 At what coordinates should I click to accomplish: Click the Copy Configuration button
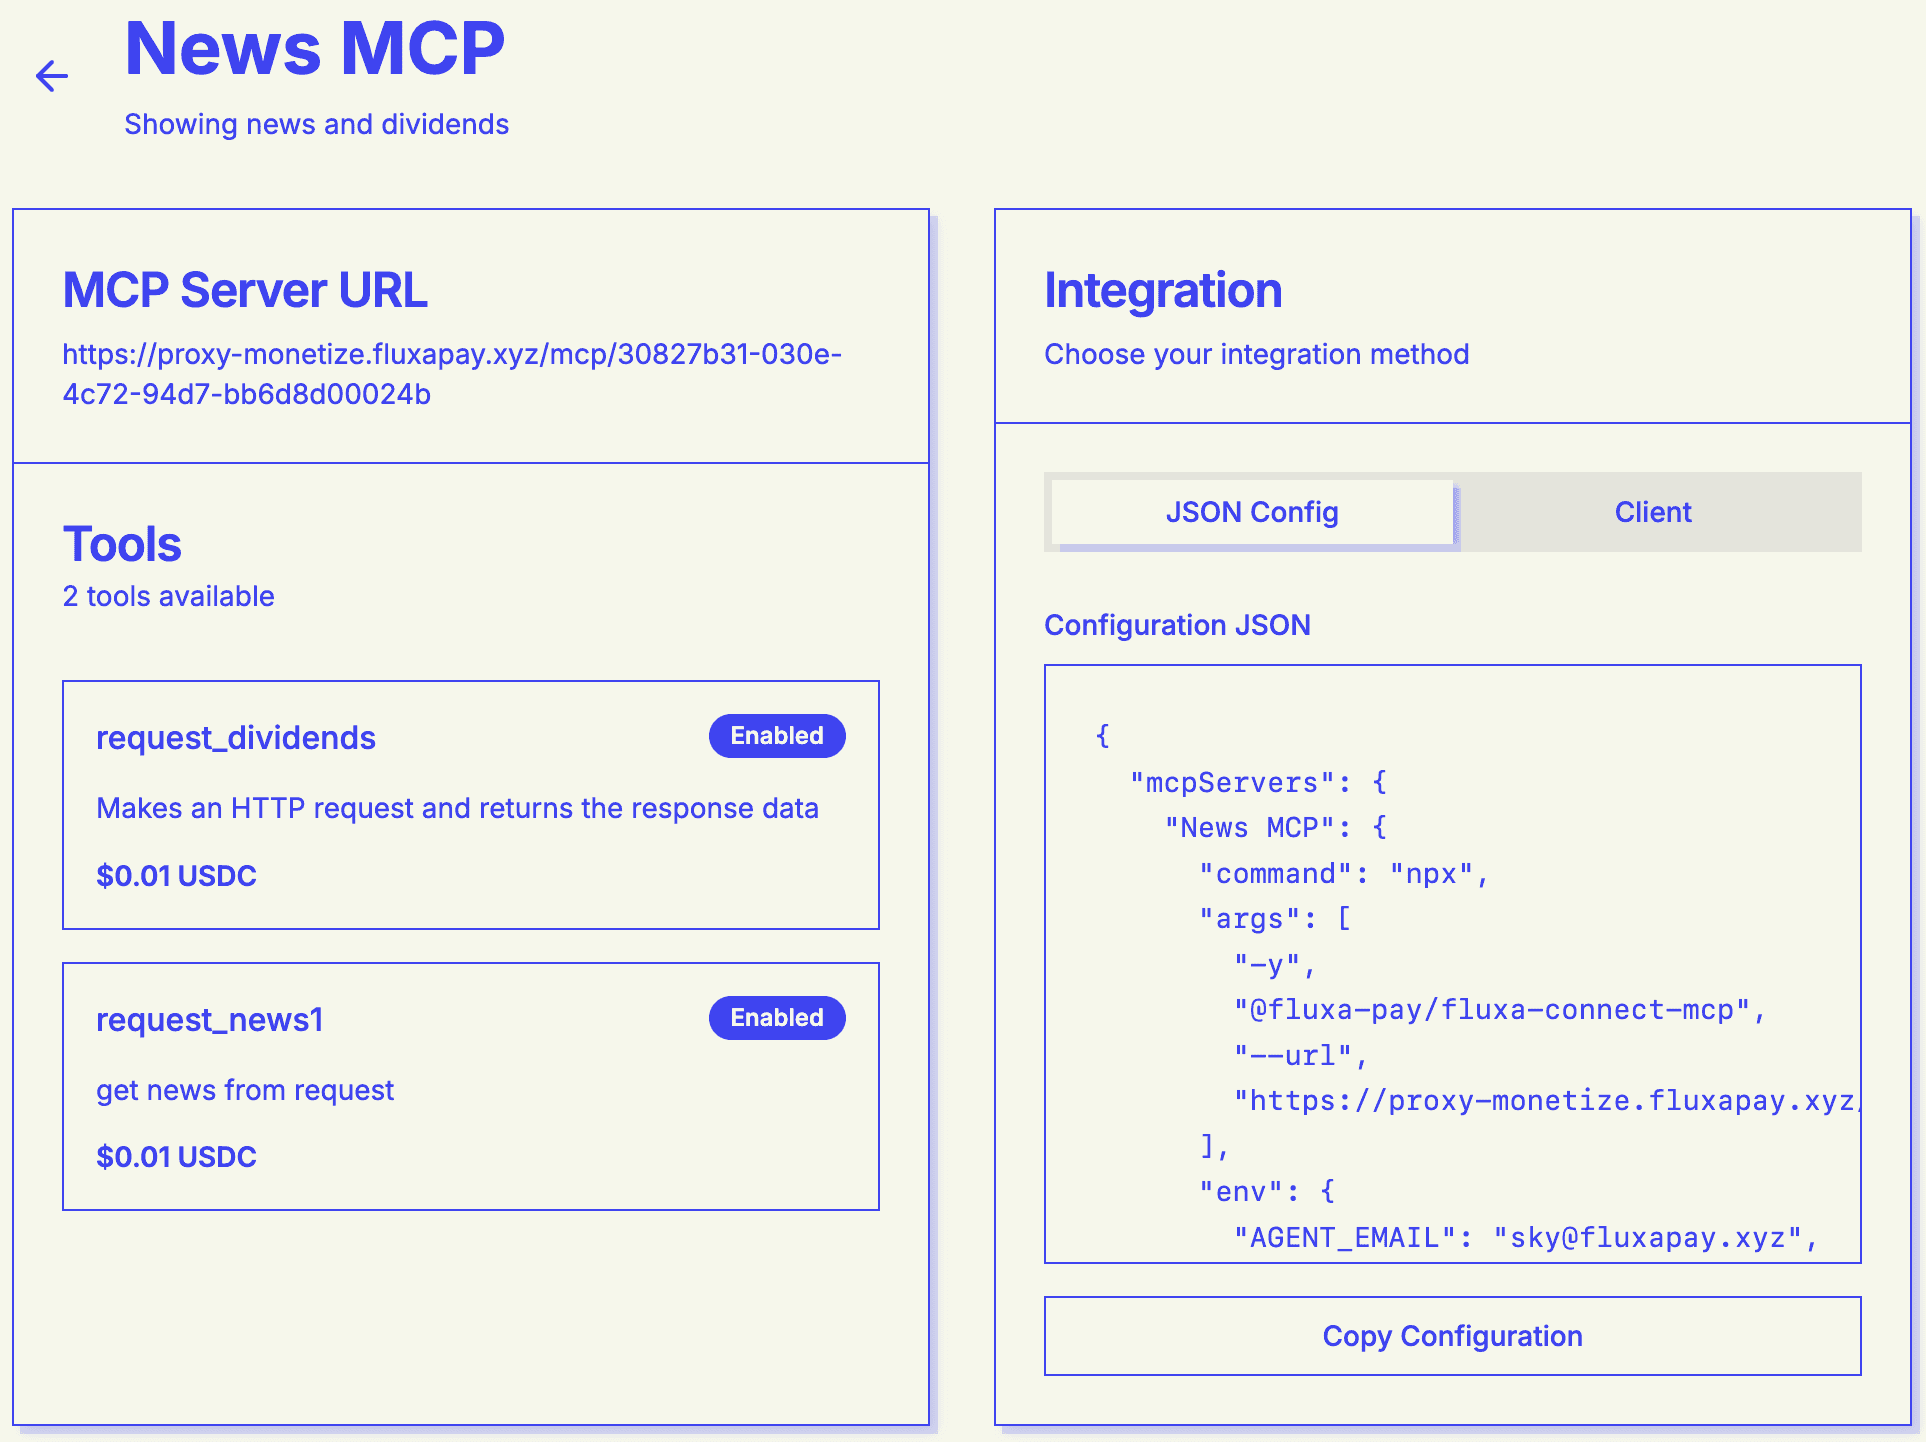point(1452,1336)
